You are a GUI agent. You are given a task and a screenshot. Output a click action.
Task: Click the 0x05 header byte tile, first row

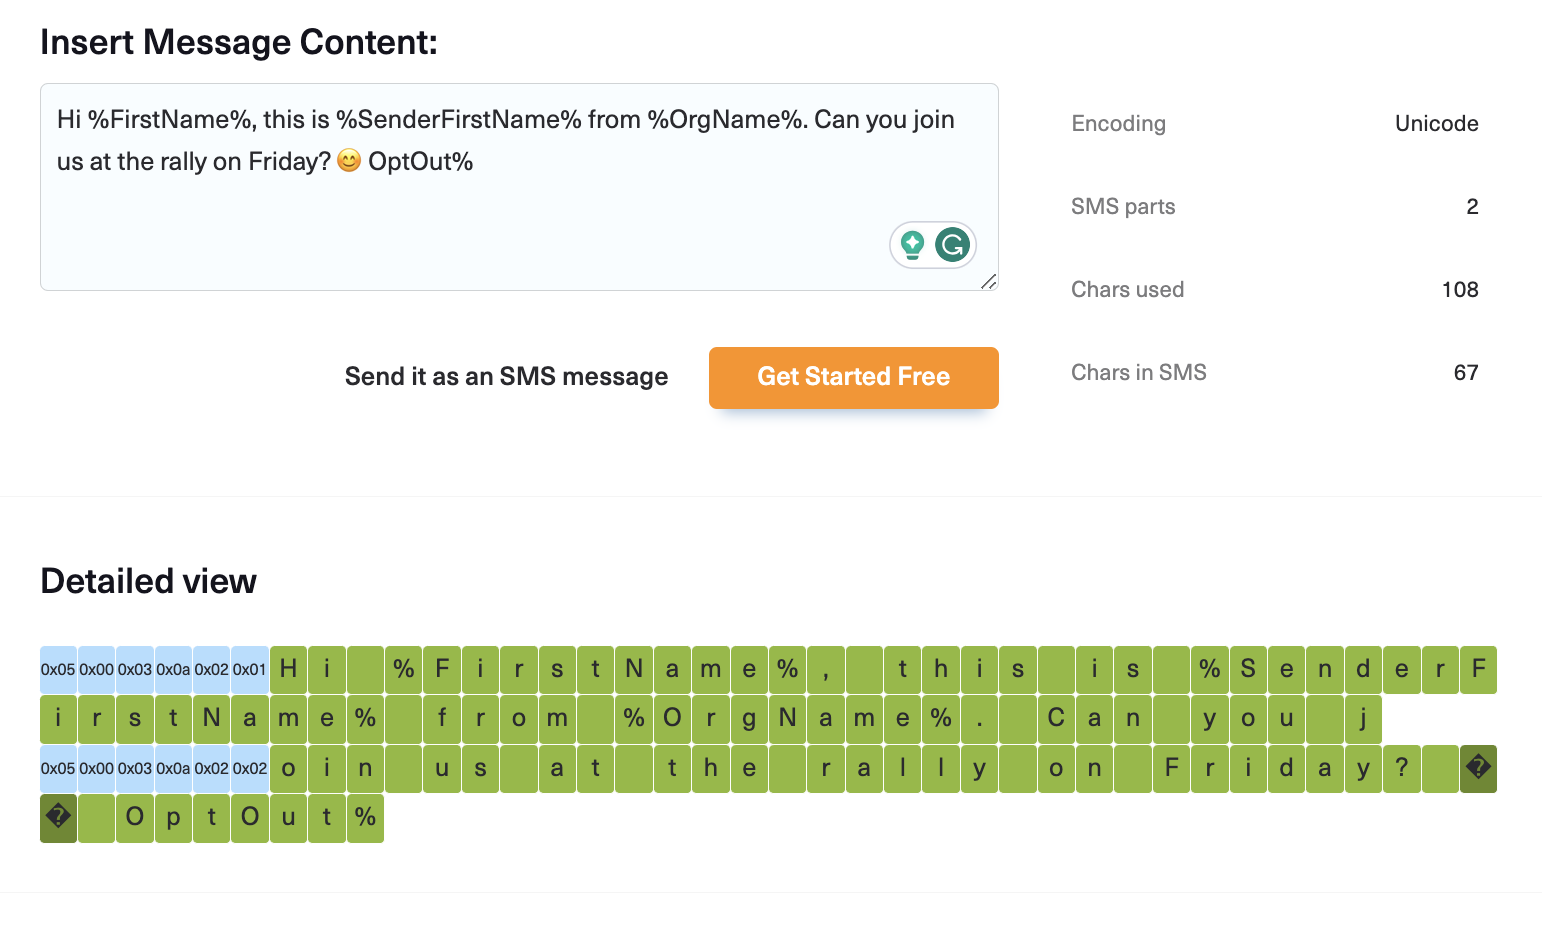[x=58, y=669]
